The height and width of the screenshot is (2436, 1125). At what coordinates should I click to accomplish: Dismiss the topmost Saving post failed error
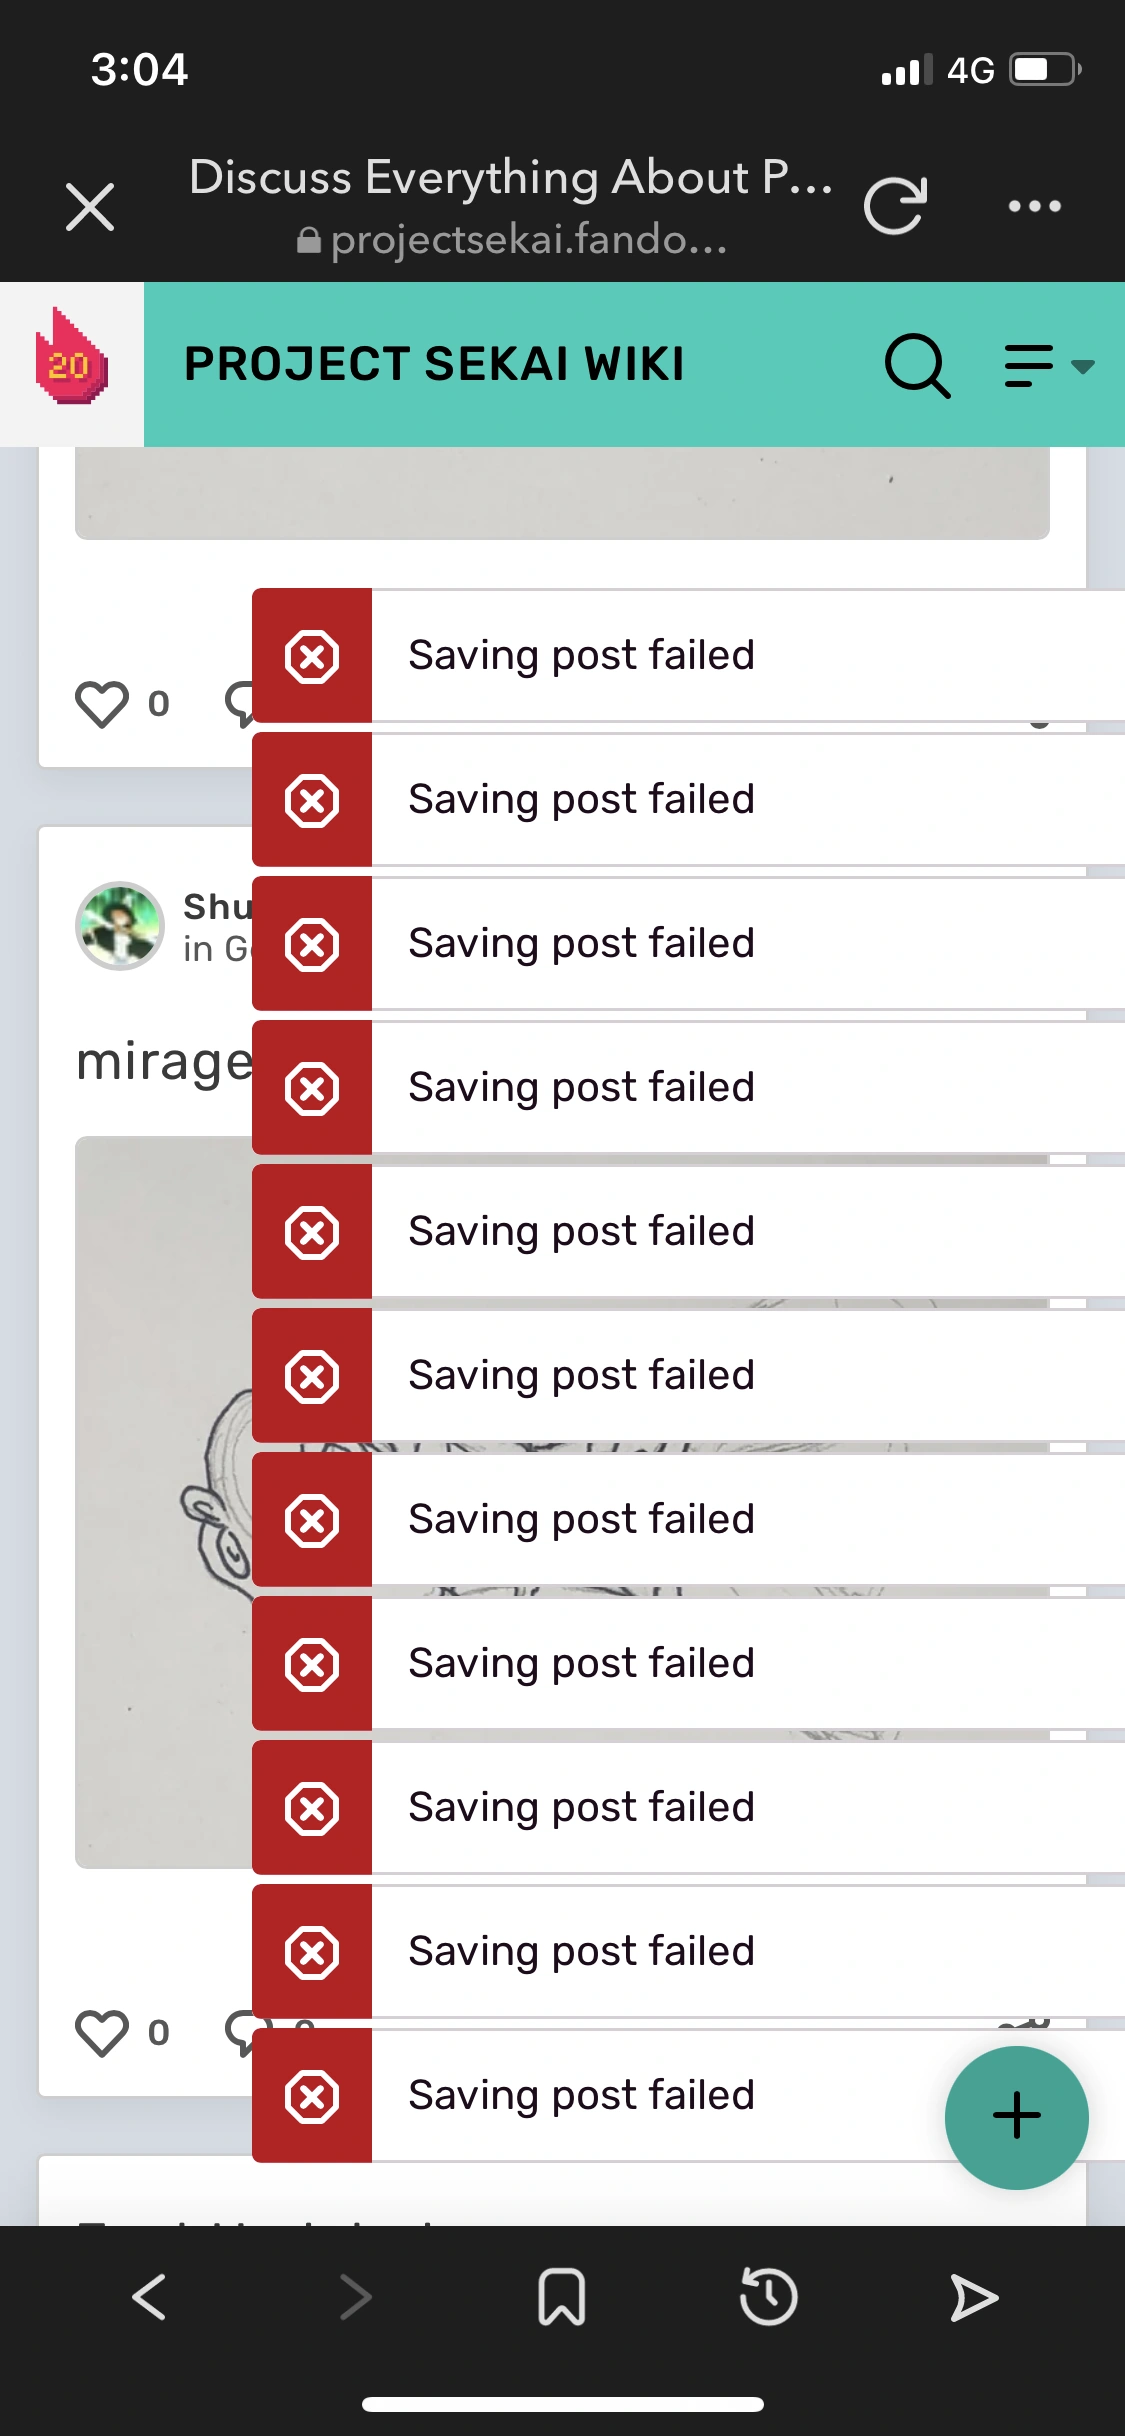coord(313,654)
